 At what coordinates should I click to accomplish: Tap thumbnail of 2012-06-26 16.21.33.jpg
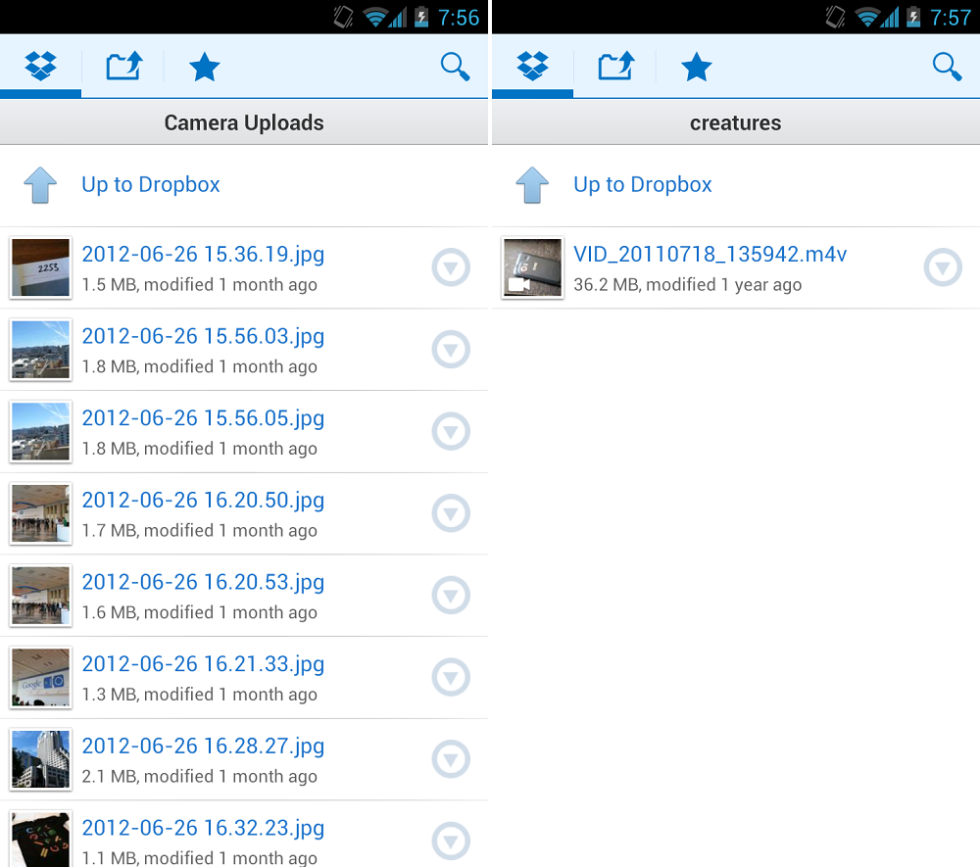pos(40,678)
